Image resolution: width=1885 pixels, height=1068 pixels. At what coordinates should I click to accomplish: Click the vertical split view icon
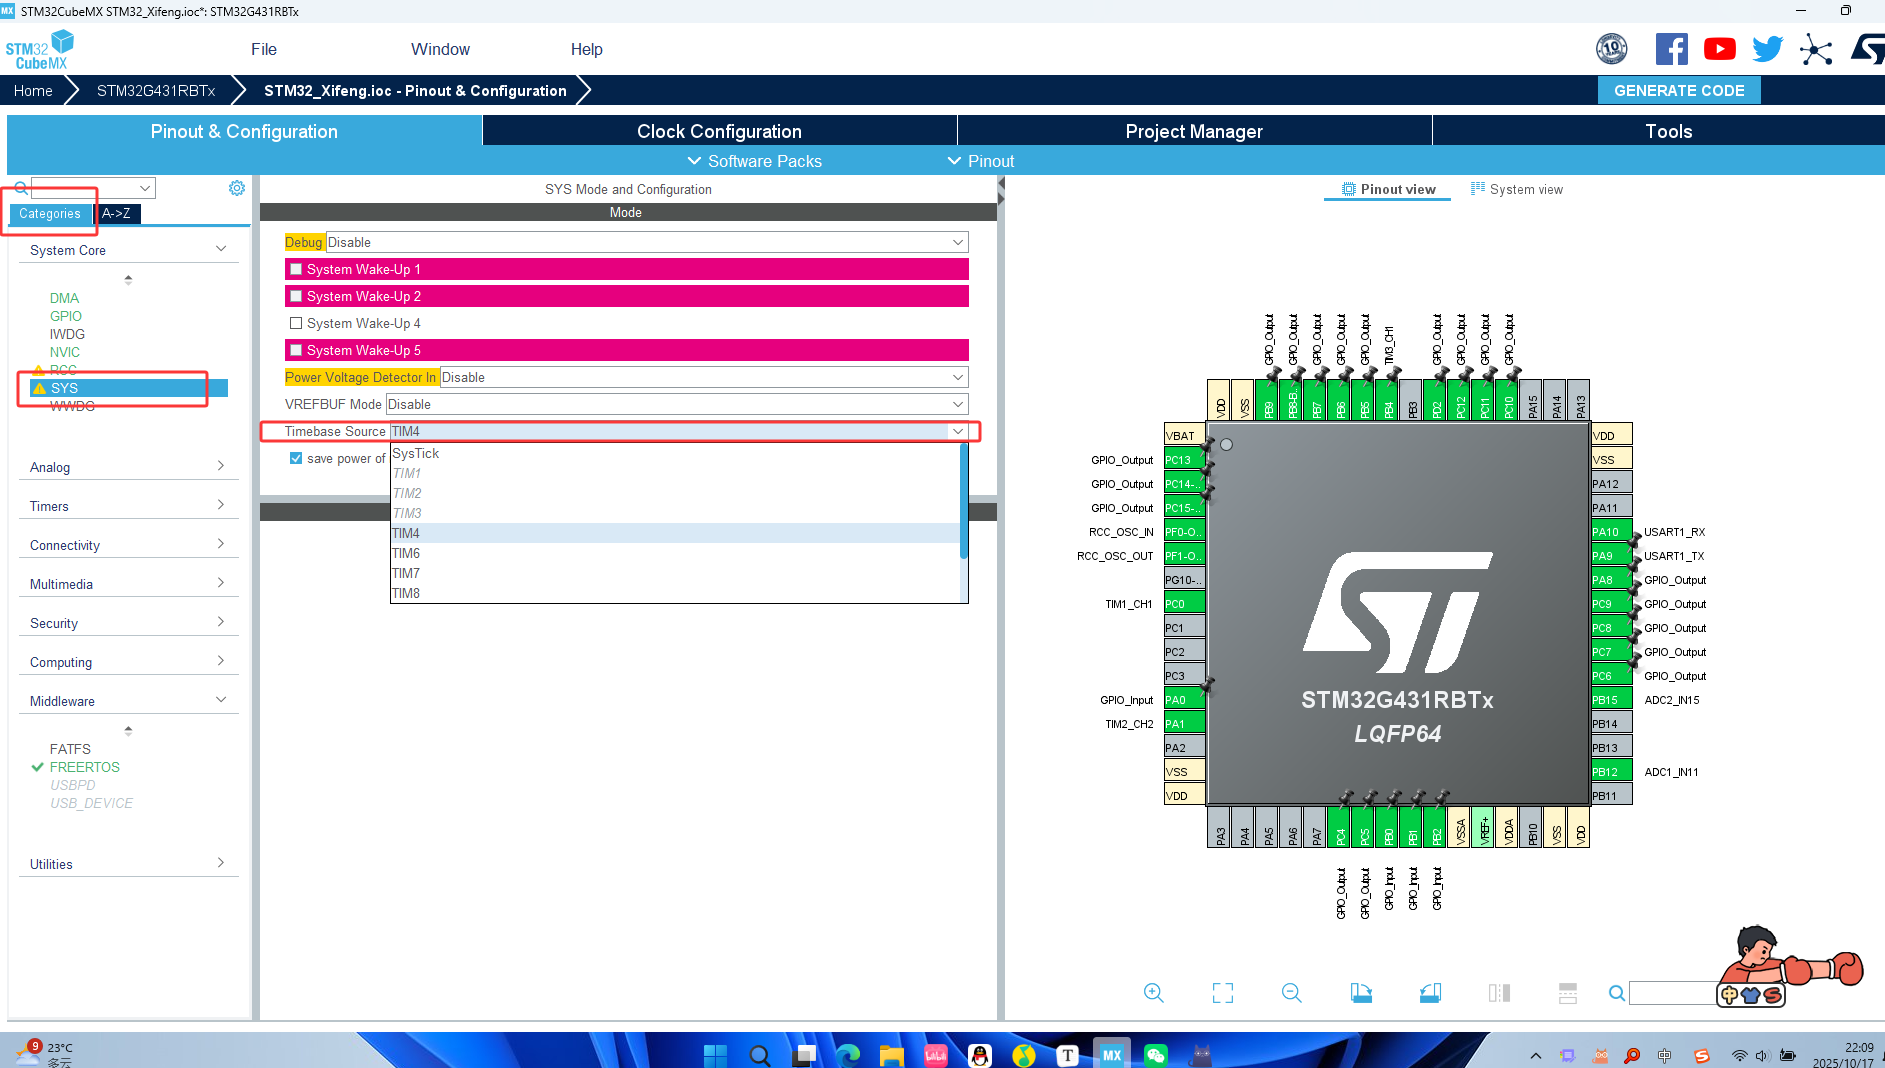pyautogui.click(x=1499, y=992)
